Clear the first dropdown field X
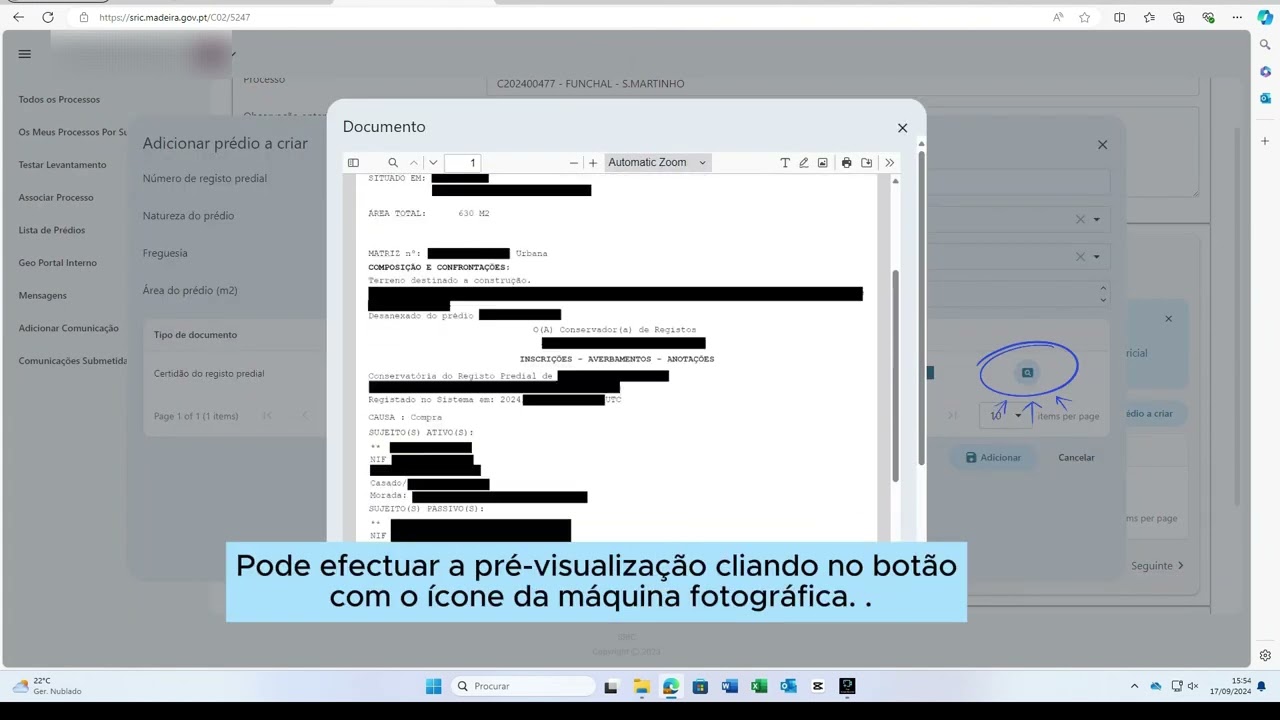Viewport: 1280px width, 720px height. click(1080, 219)
